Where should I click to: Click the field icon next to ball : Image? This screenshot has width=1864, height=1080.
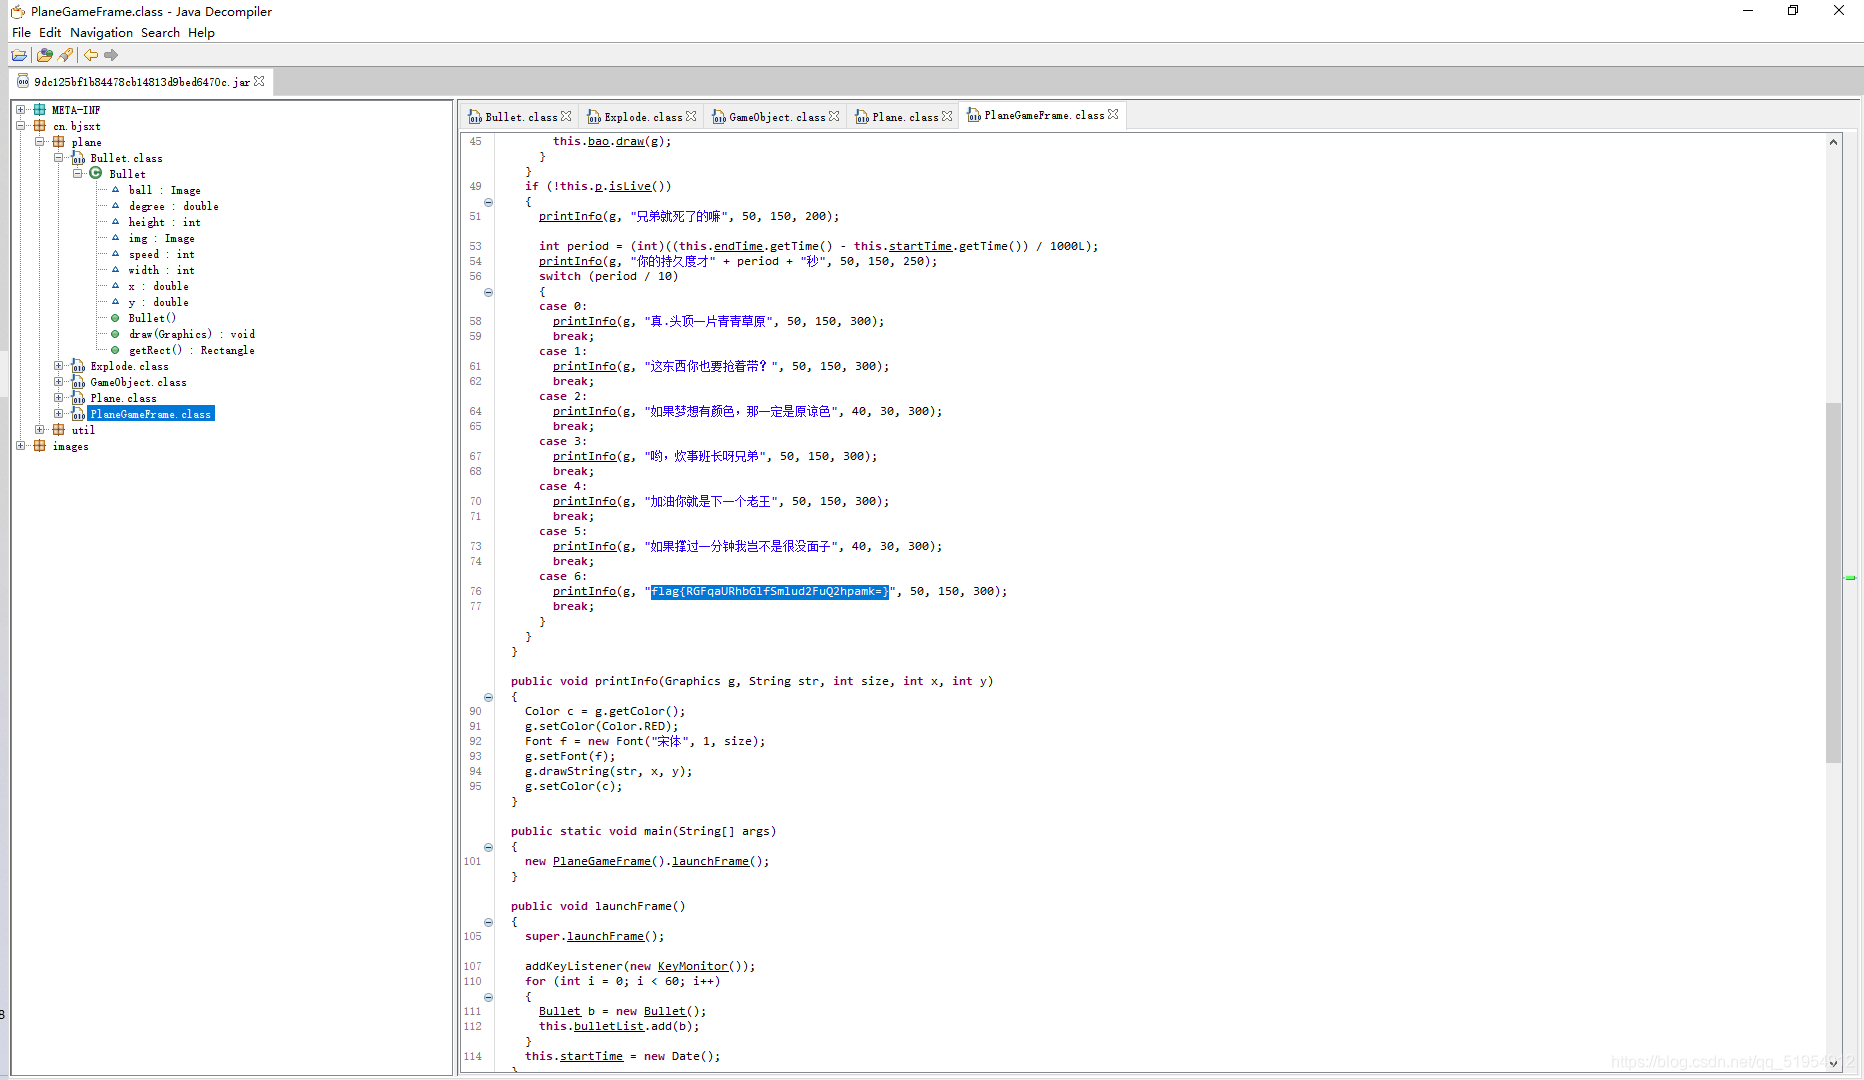point(115,190)
